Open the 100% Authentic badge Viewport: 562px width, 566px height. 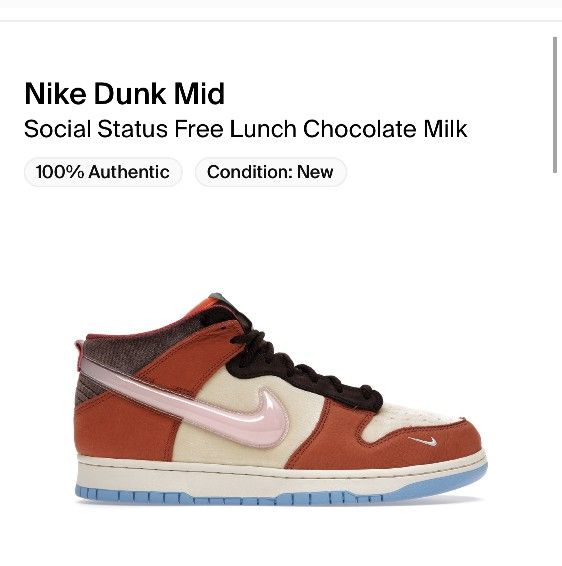103,172
